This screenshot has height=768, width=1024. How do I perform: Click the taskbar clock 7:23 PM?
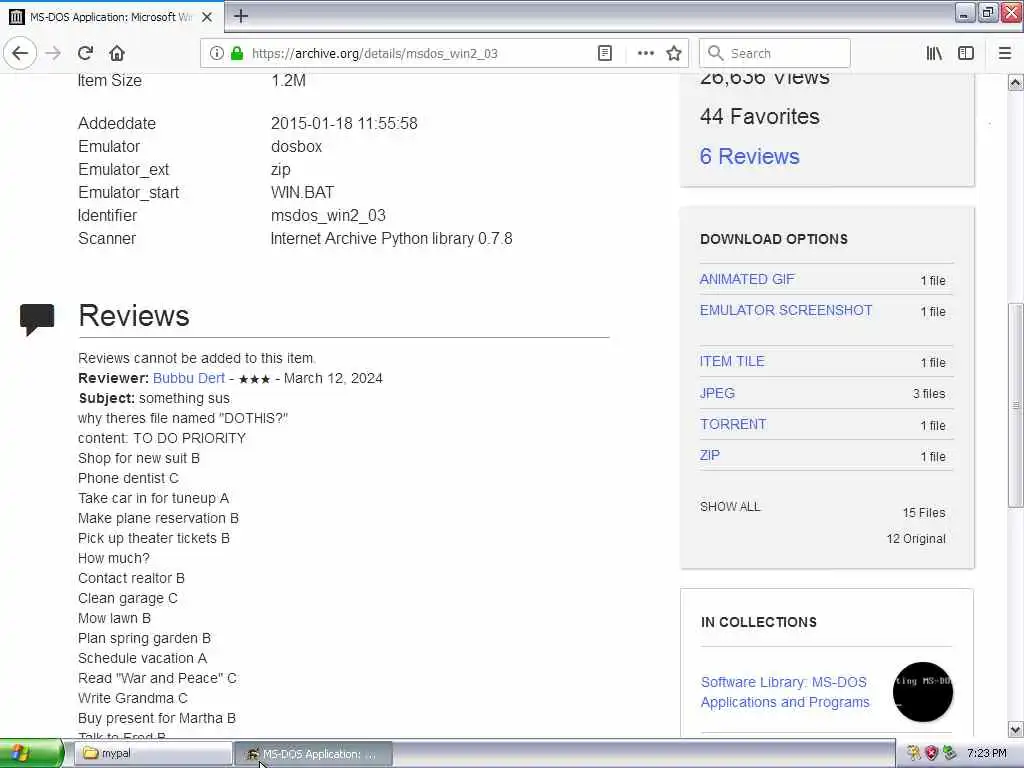click(x=987, y=754)
